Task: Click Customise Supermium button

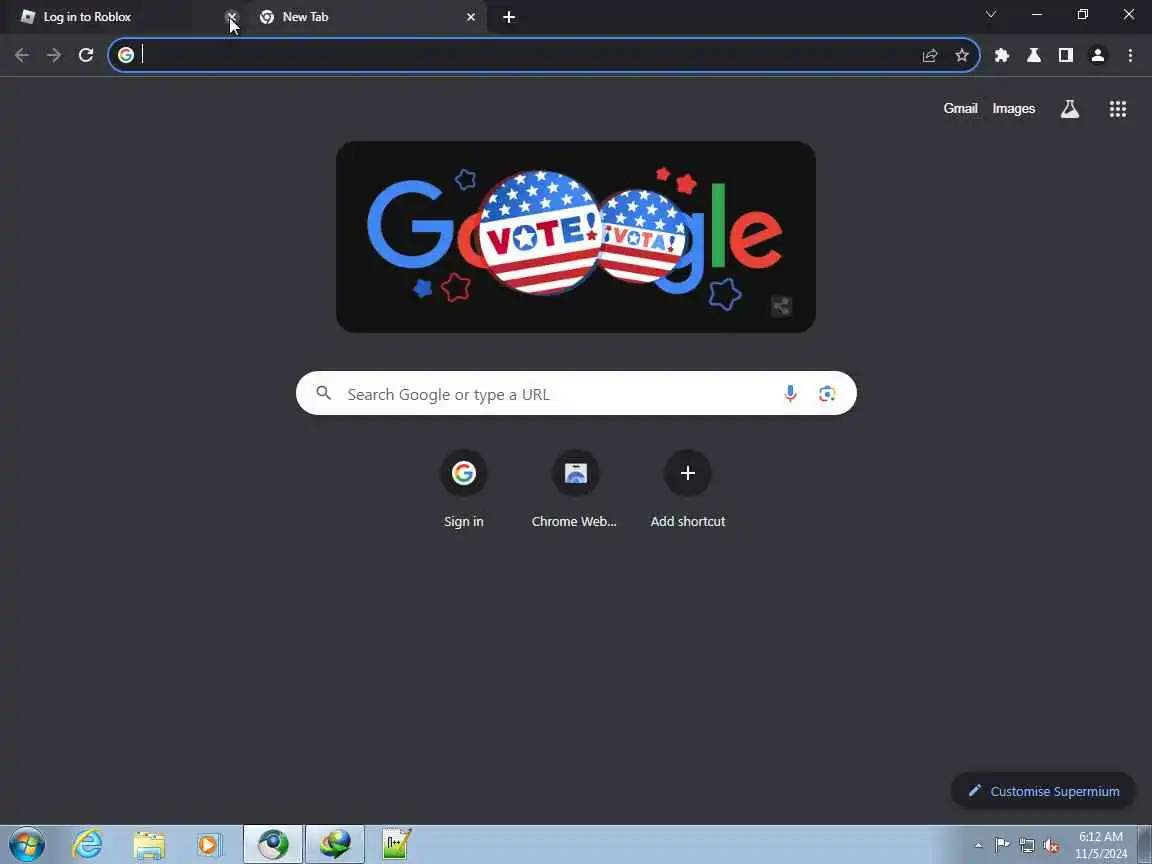Action: click(1043, 791)
